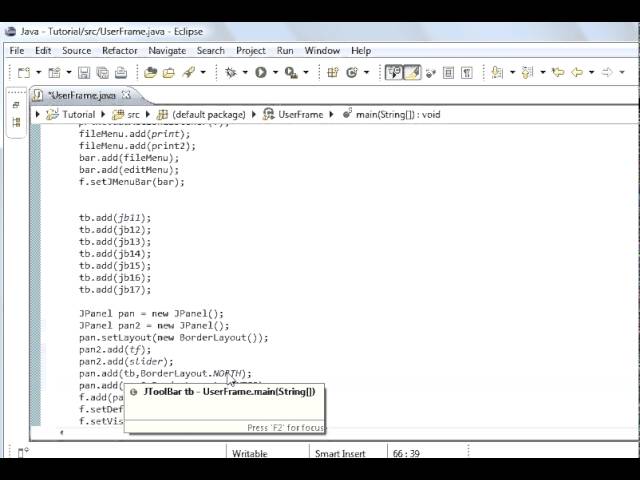Click the New file toolbar icon
The image size is (640, 480).
tap(24, 73)
